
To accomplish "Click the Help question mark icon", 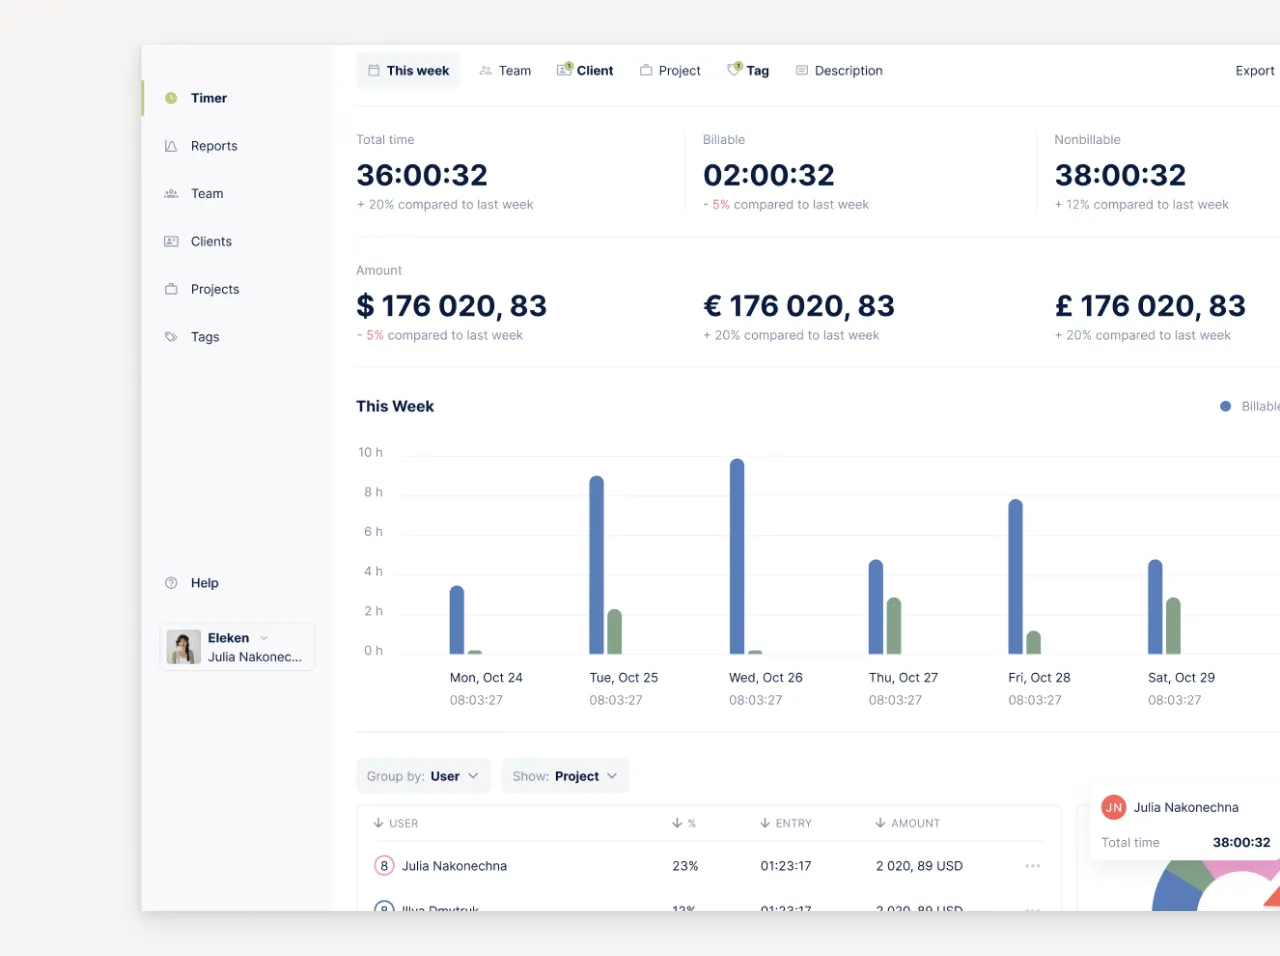I will pos(171,583).
